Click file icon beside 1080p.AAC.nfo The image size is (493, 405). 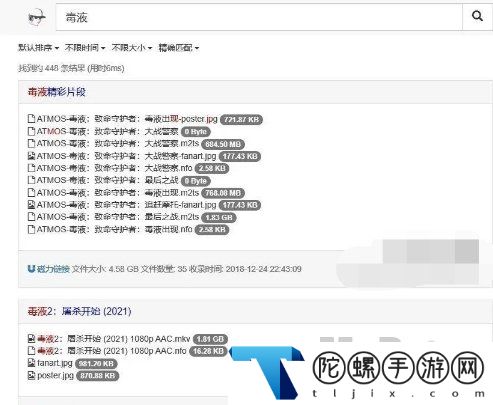pyautogui.click(x=31, y=351)
